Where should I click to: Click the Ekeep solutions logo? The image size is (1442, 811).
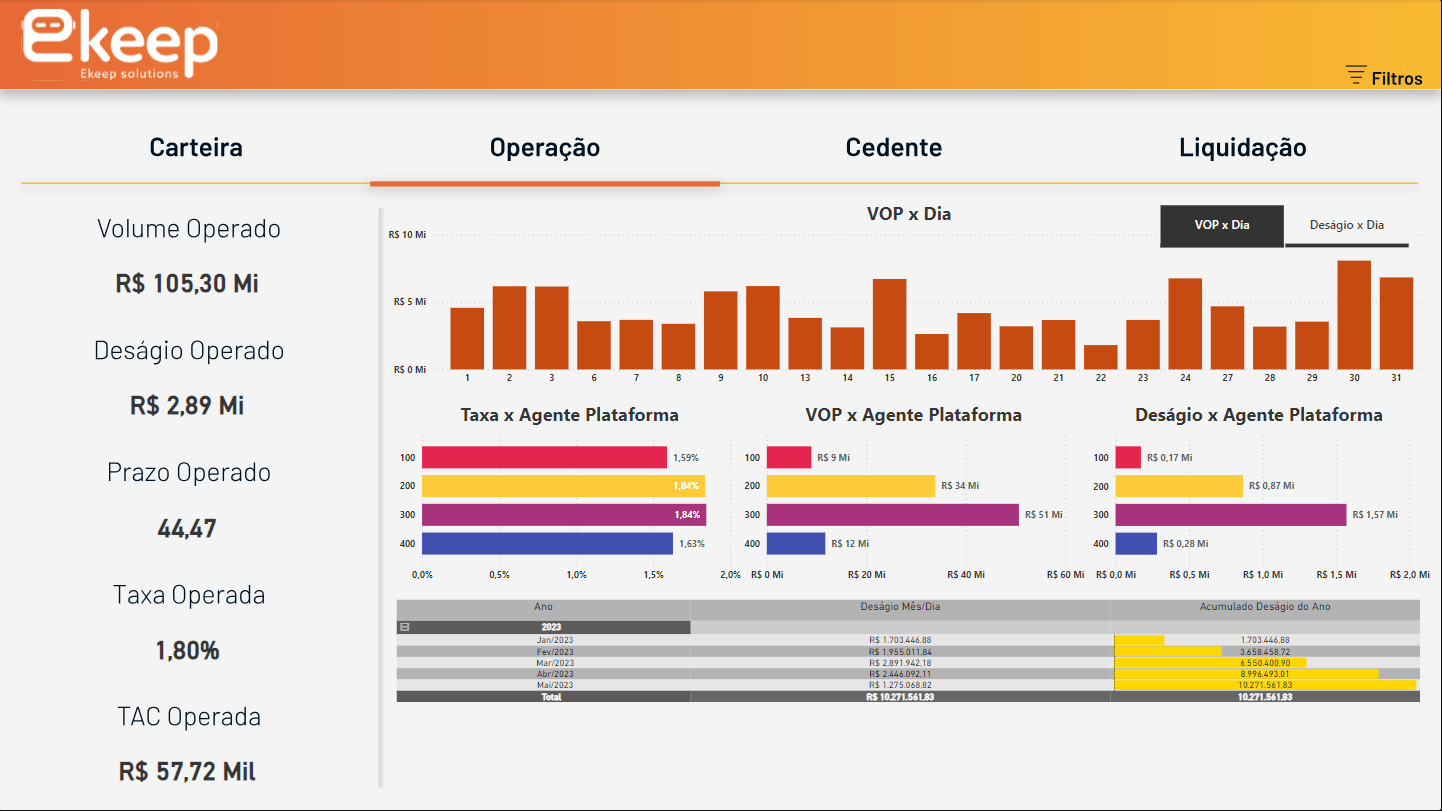pos(119,45)
